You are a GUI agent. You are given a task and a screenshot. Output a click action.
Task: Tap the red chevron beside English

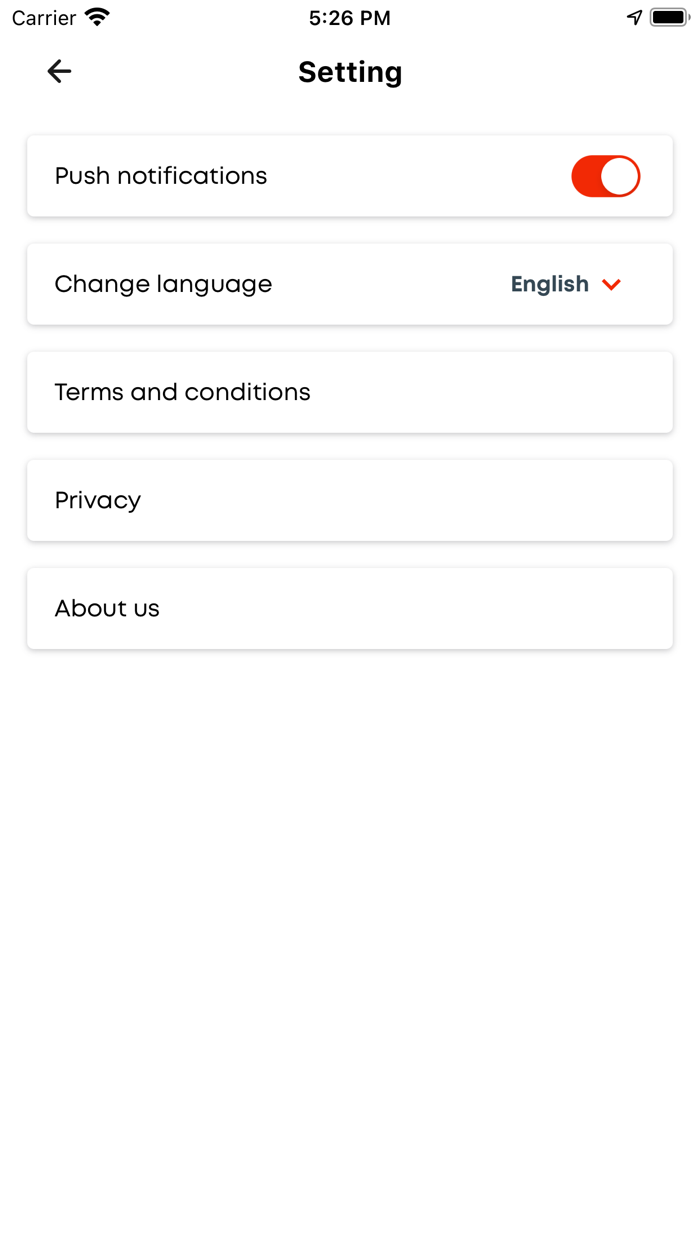tap(612, 285)
